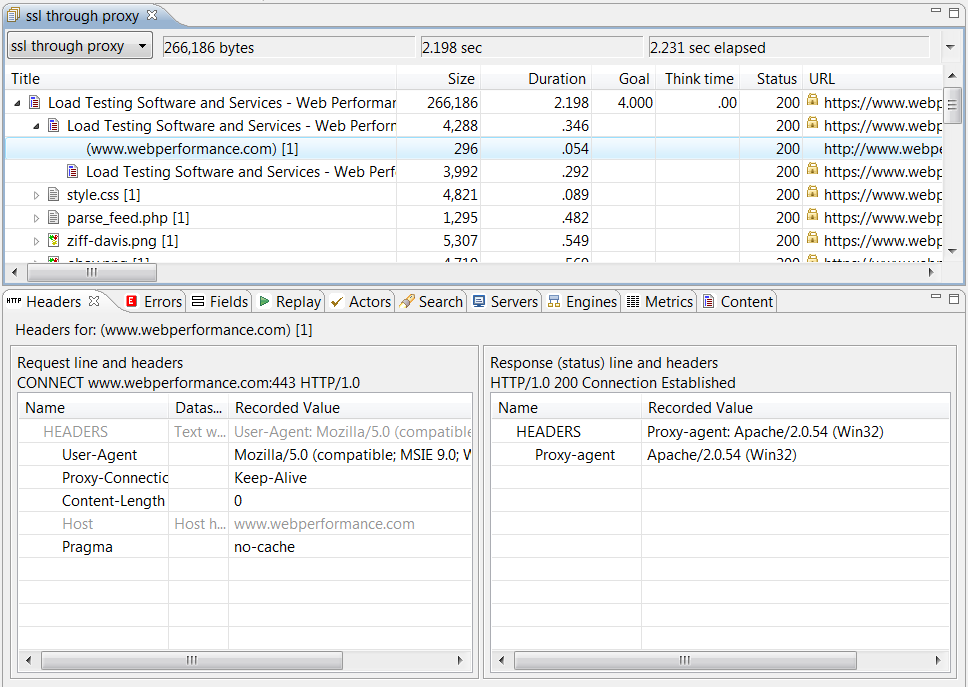Image resolution: width=968 pixels, height=687 pixels.
Task: Select the Pragma header row
Action: (x=245, y=547)
